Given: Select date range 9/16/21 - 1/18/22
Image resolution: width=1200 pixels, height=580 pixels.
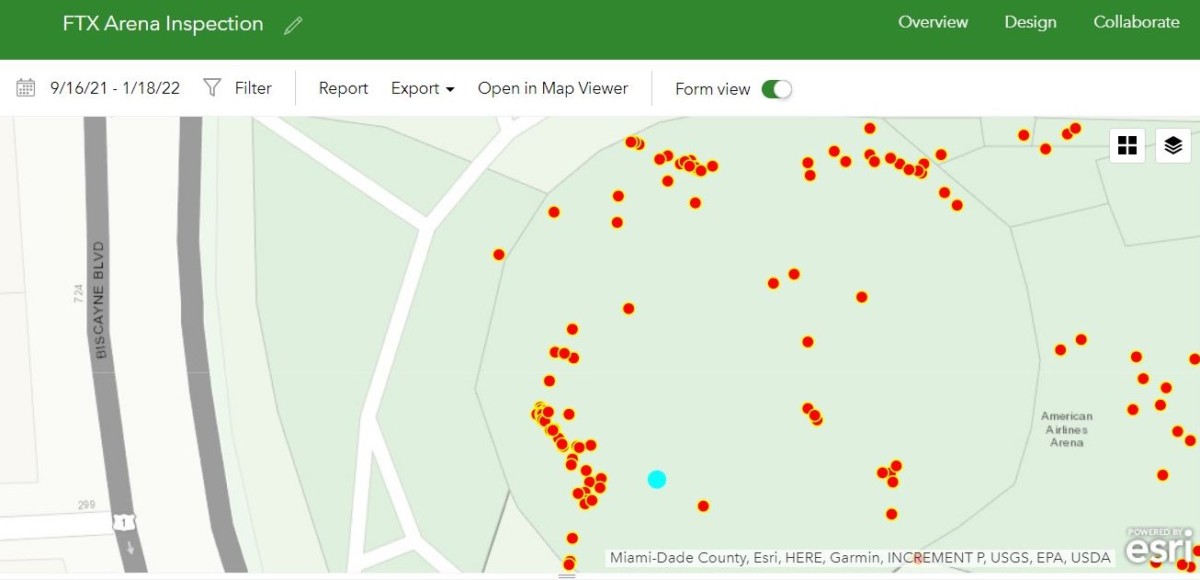Looking at the screenshot, I should pyautogui.click(x=115, y=88).
